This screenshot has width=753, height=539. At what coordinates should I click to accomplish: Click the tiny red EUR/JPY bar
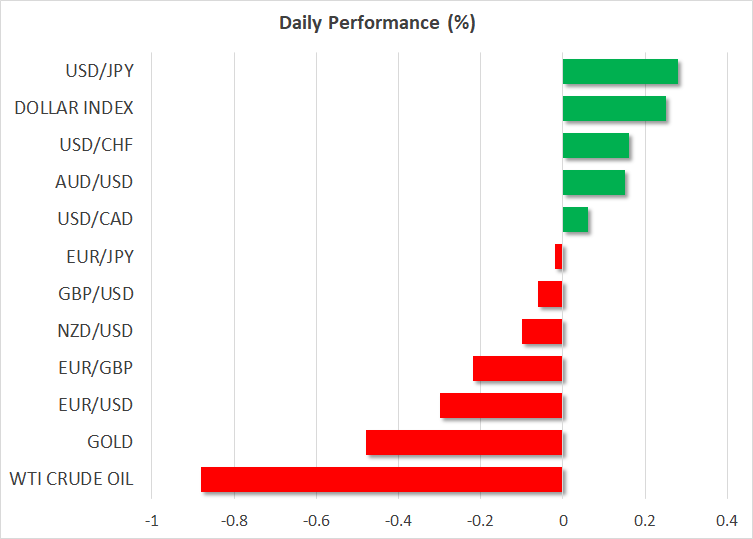[x=559, y=257]
